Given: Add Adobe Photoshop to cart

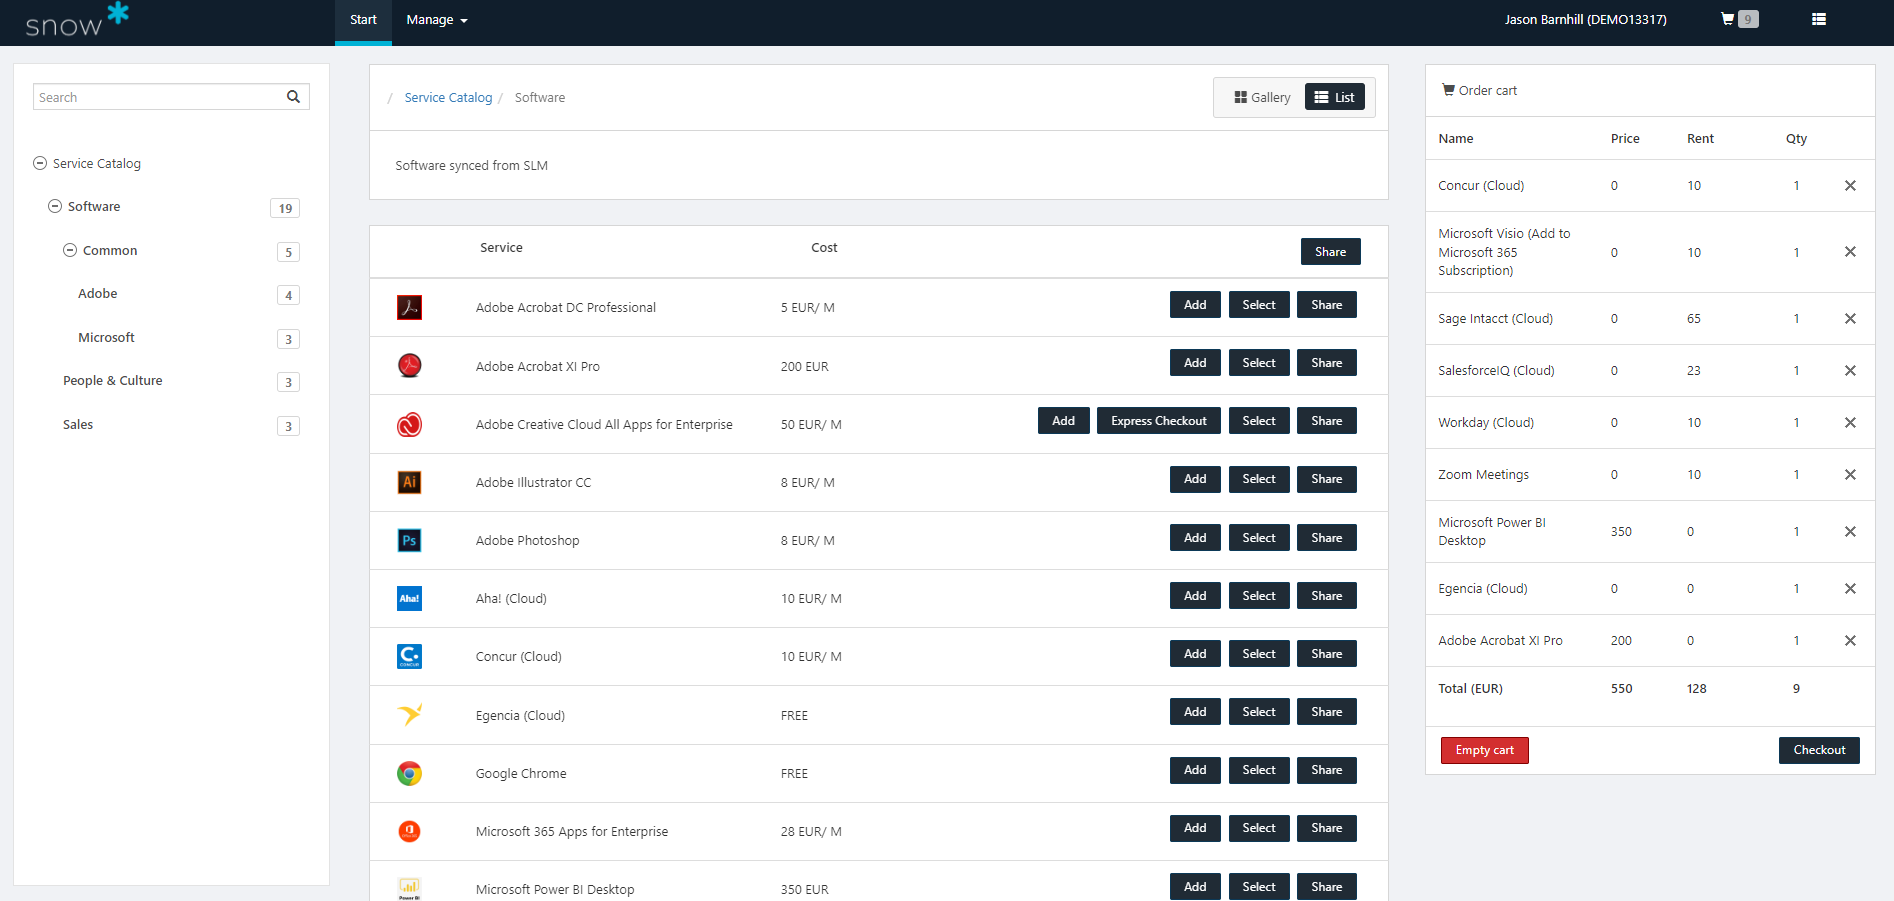Looking at the screenshot, I should coord(1195,538).
